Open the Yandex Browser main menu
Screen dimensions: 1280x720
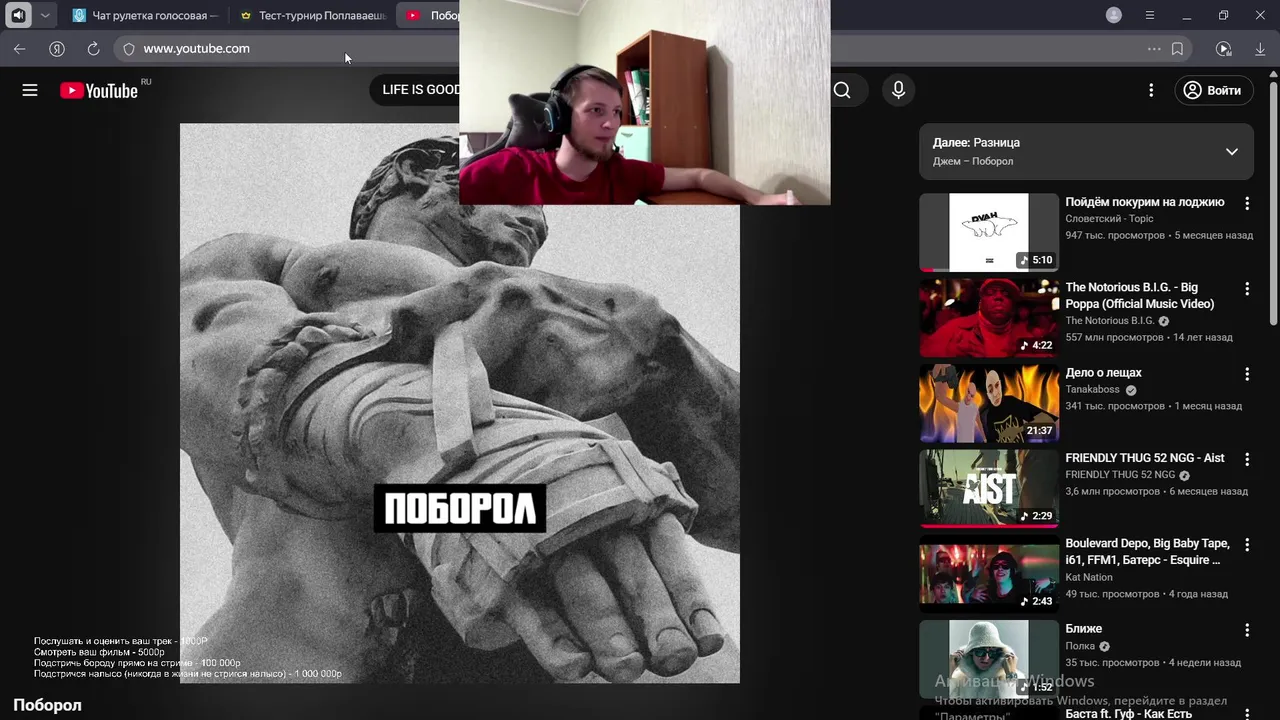tap(1150, 15)
